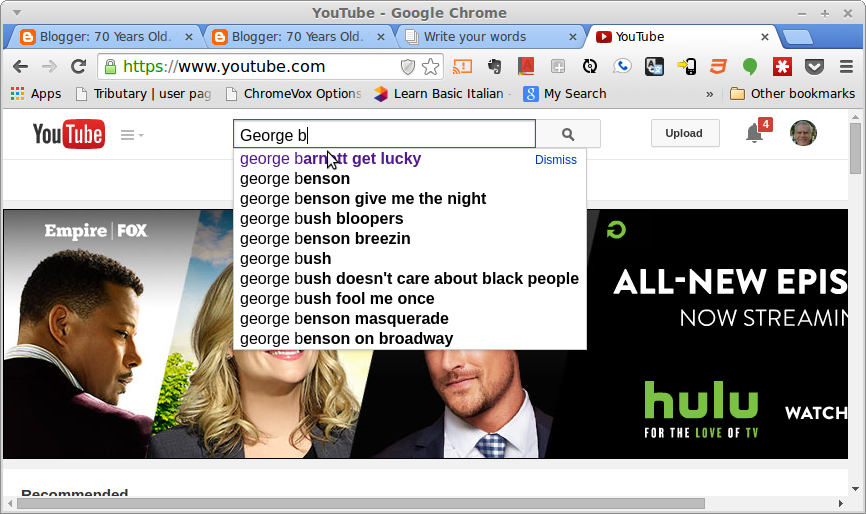866x514 pixels.
Task: Click the Chromecast extension icon
Action: (x=462, y=67)
